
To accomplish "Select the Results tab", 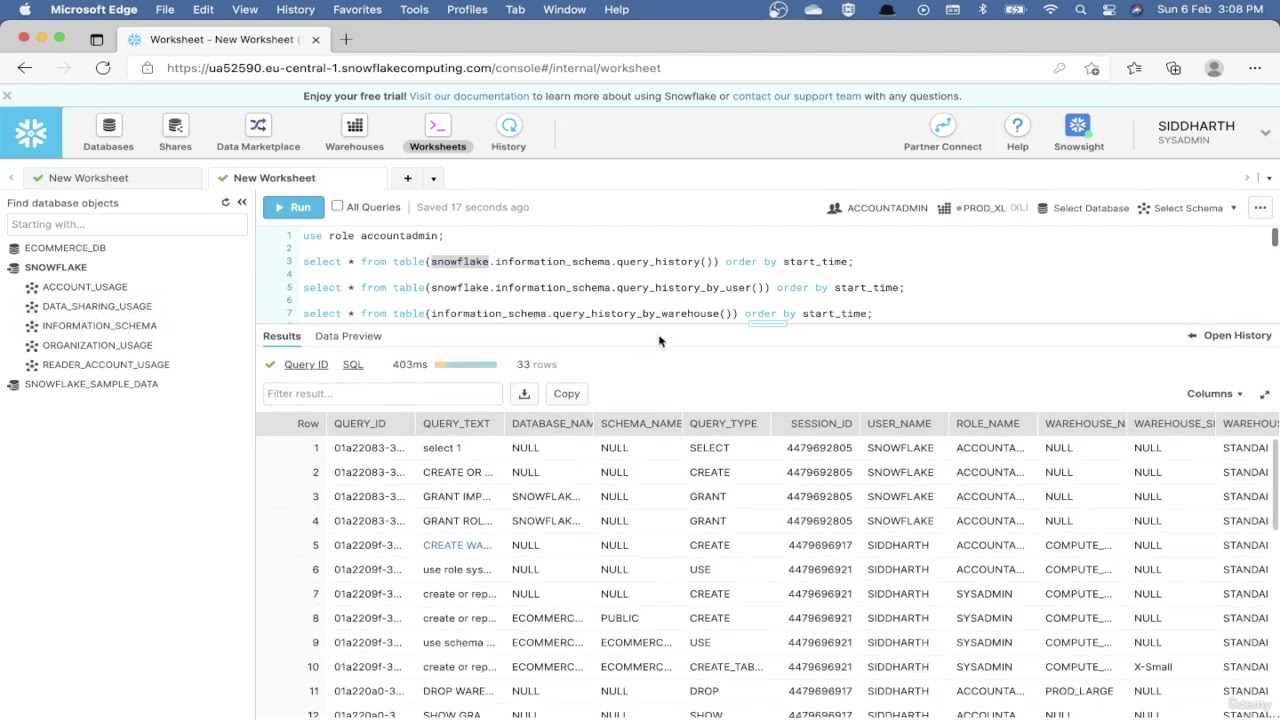I will 282,336.
